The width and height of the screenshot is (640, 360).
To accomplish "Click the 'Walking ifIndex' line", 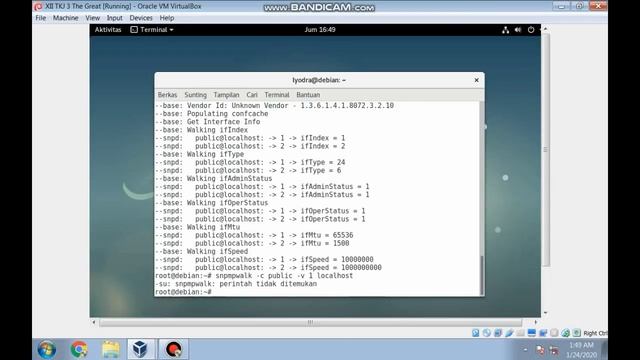I will click(201, 130).
